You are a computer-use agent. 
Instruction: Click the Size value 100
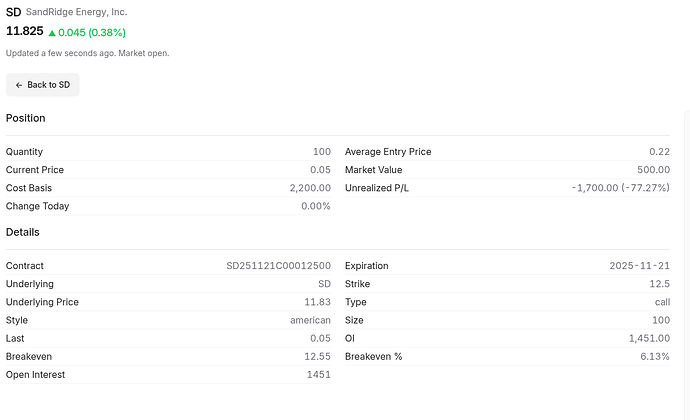pos(661,320)
